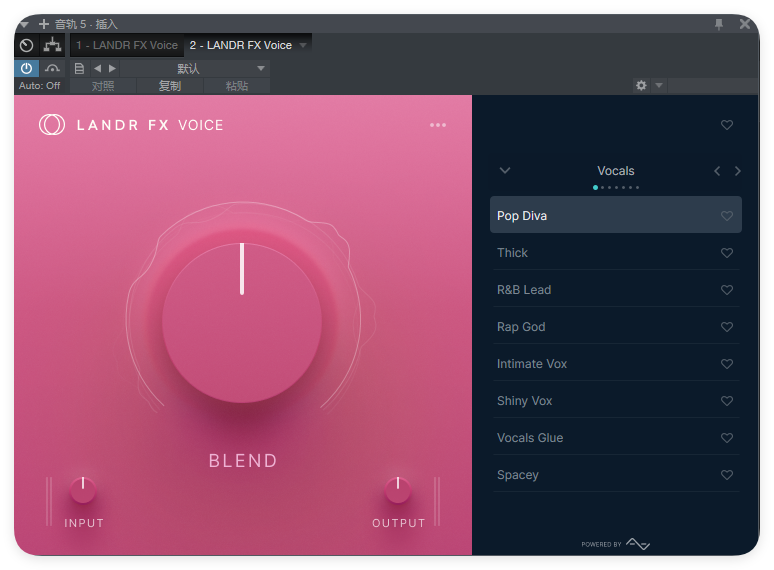Click the LANDR logo icon

[x=52, y=125]
